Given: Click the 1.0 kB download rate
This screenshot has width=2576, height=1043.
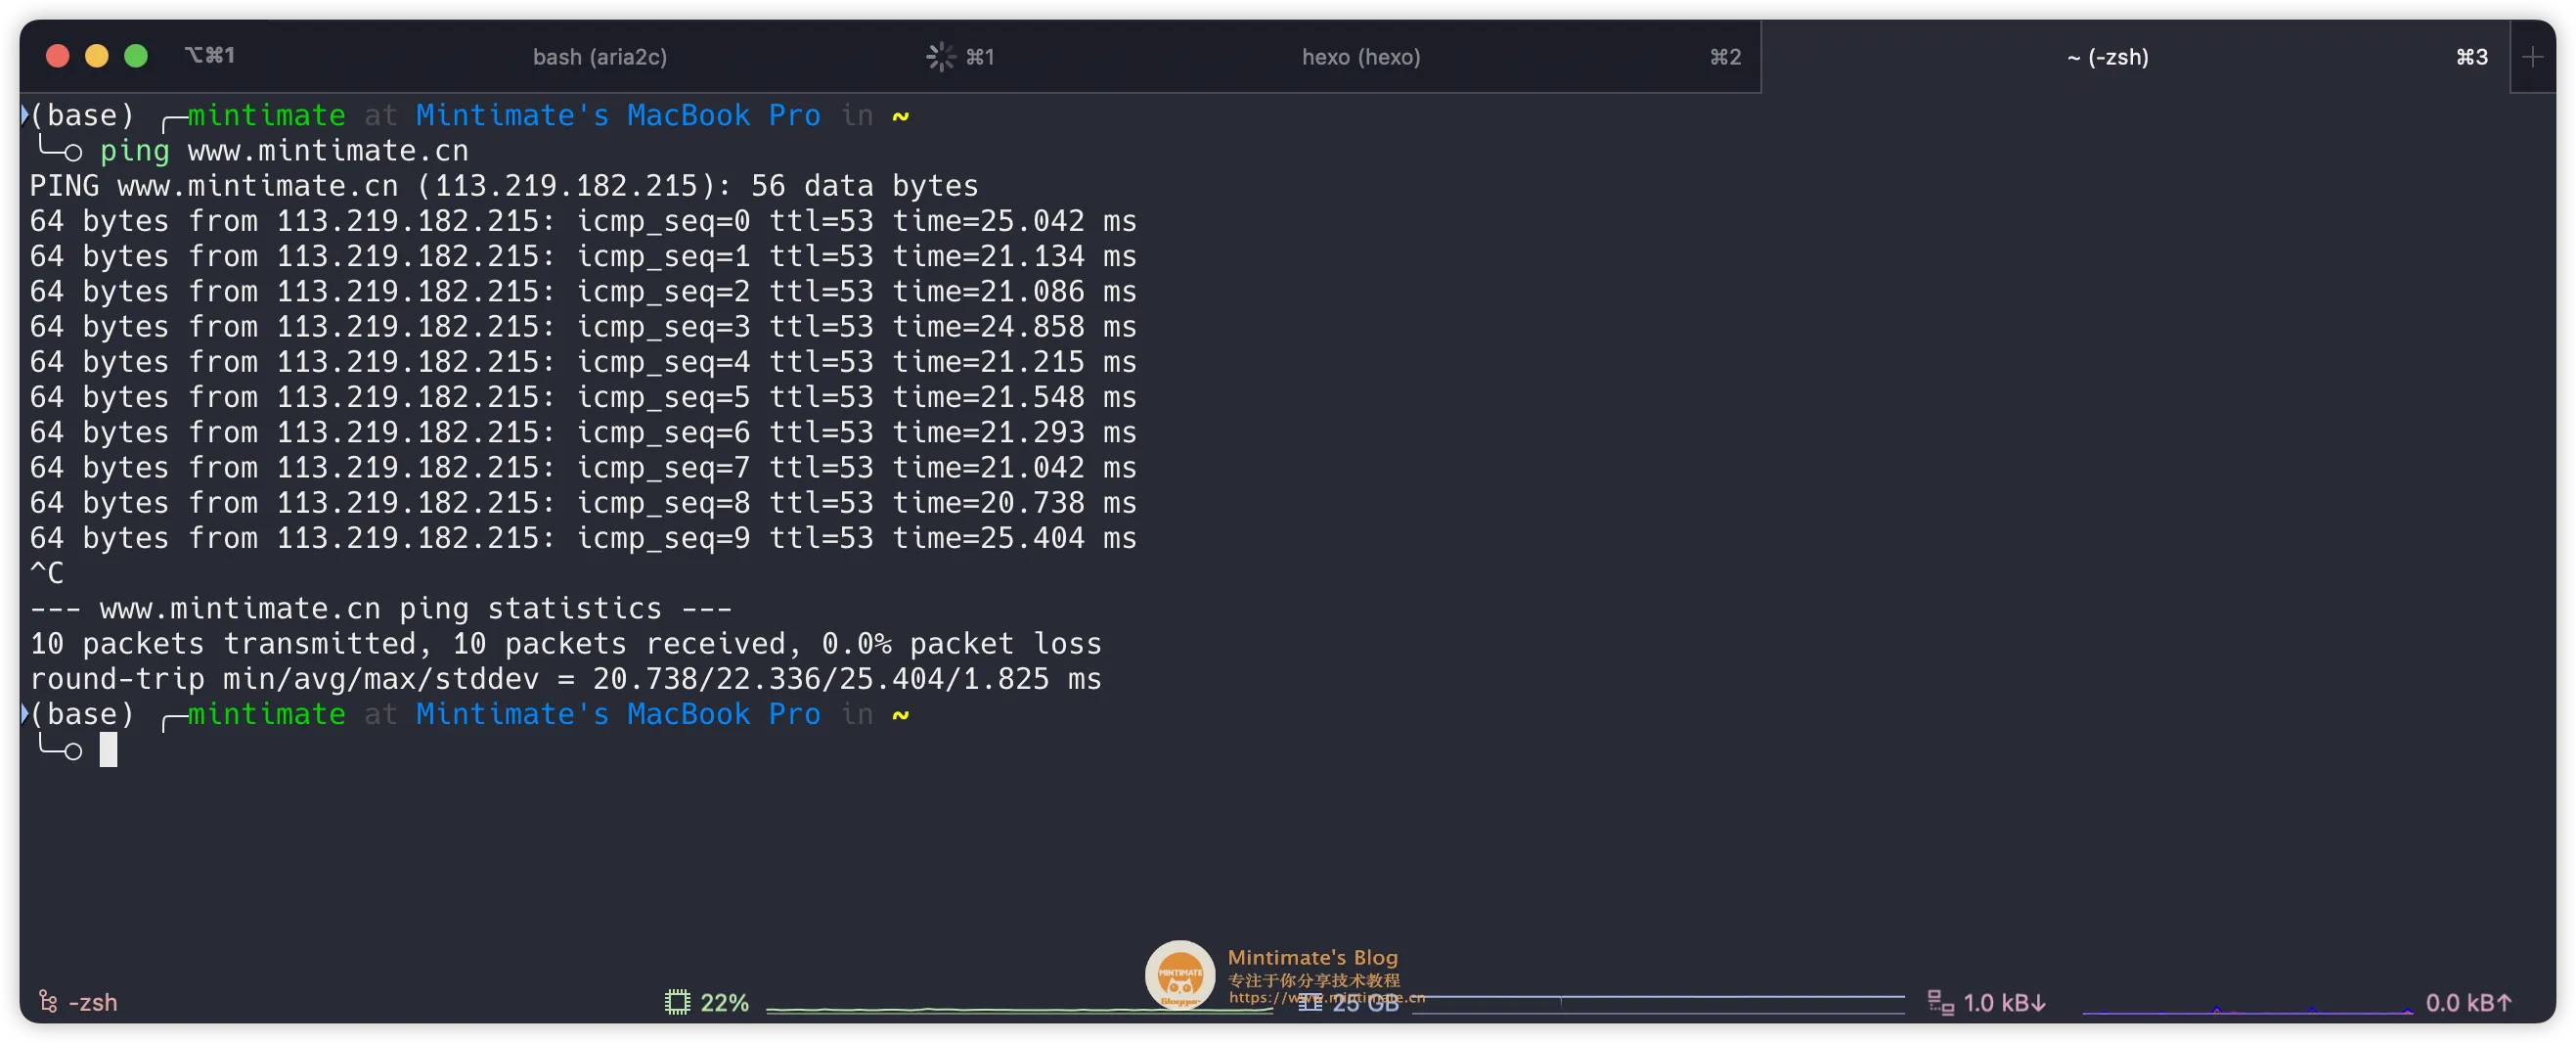Looking at the screenshot, I should [x=2004, y=1002].
